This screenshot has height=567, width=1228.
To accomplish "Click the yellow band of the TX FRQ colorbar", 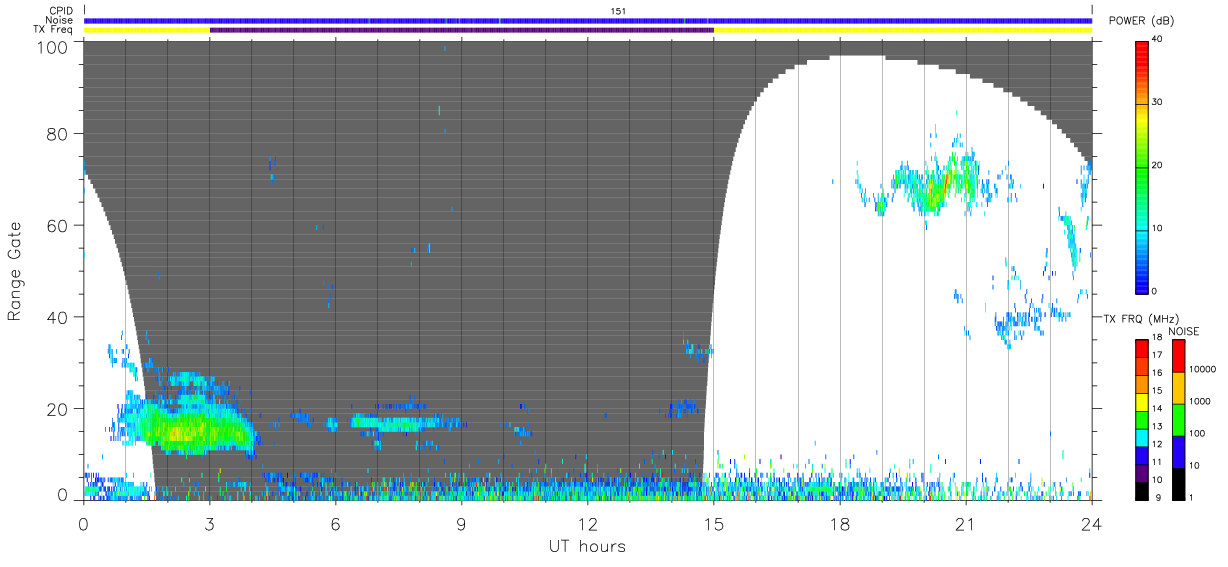I will [x=1141, y=402].
